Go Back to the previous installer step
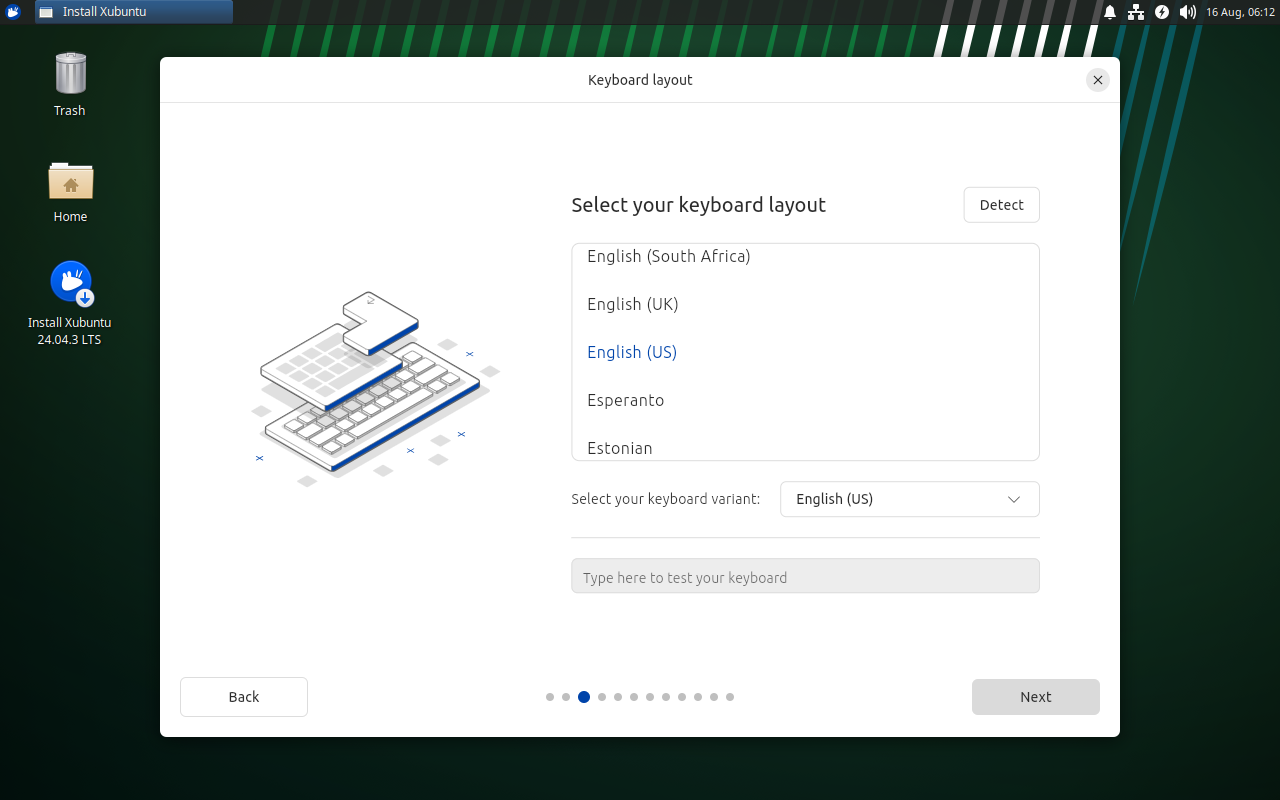Viewport: 1280px width, 800px height. tap(244, 697)
